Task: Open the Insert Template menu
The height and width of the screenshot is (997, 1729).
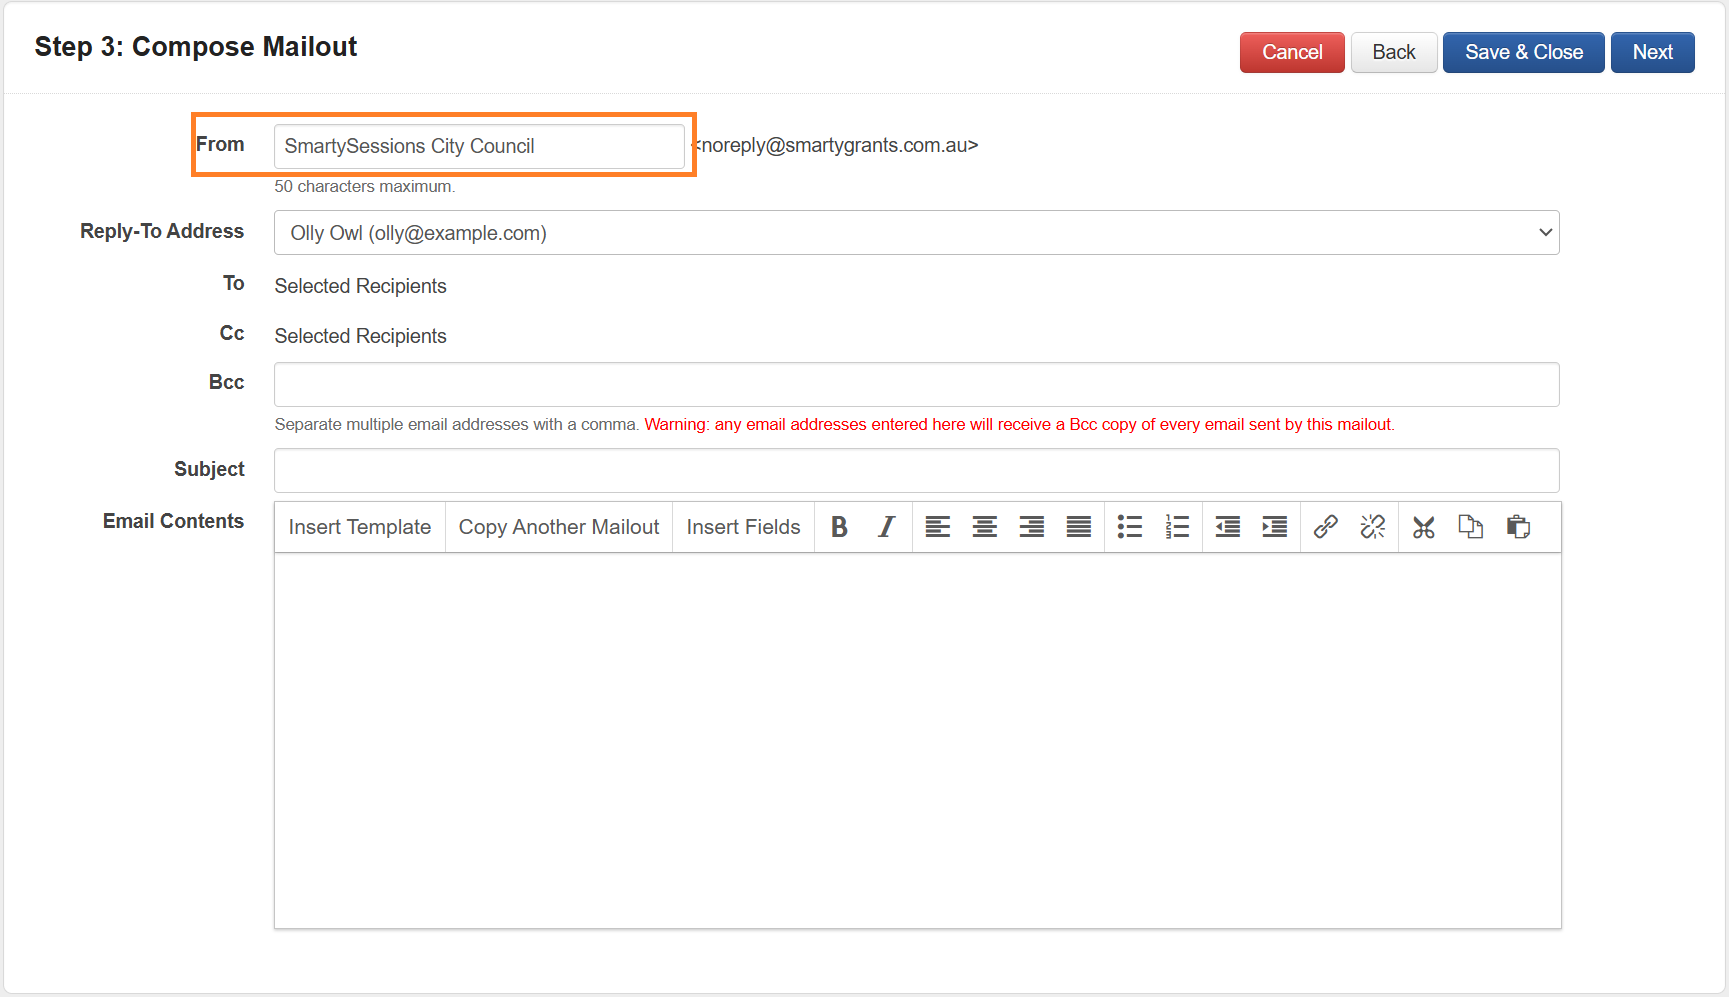Action: [x=359, y=527]
